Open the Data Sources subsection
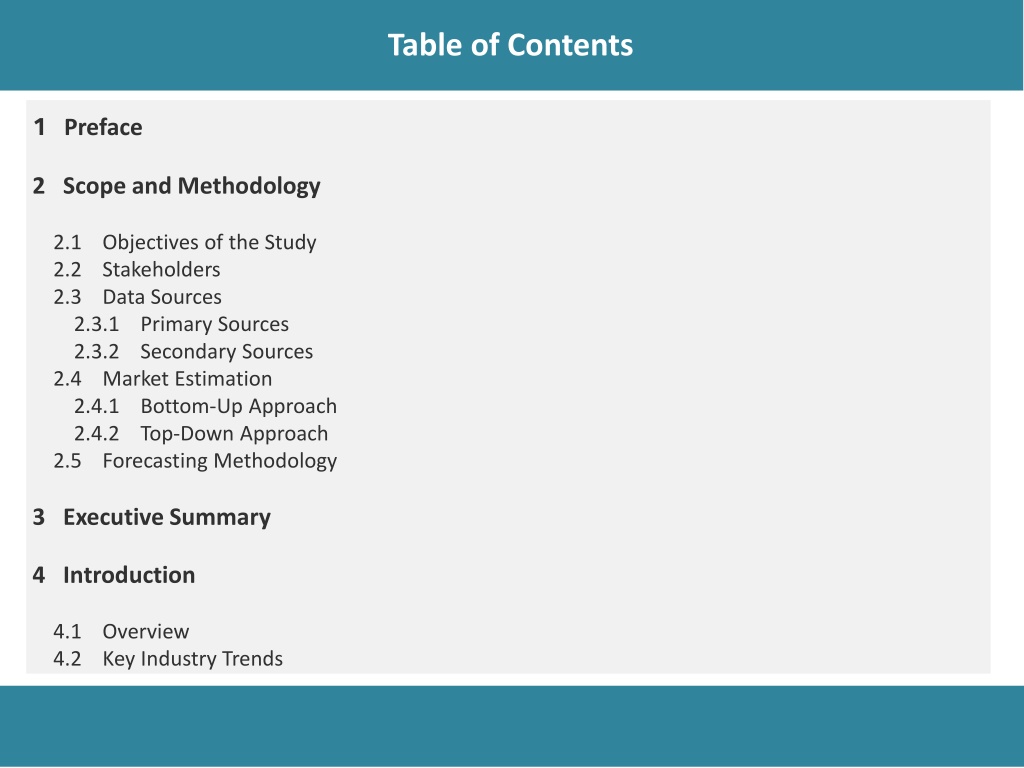This screenshot has height=768, width=1024. 138,296
